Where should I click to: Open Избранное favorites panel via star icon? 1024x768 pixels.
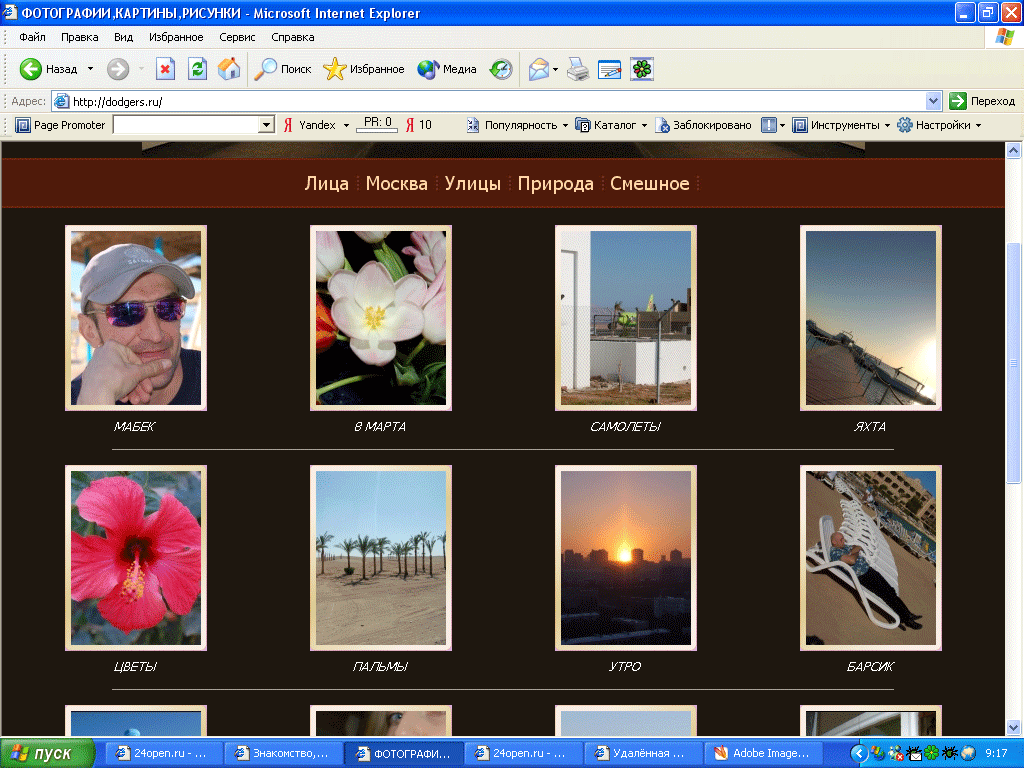coord(333,69)
